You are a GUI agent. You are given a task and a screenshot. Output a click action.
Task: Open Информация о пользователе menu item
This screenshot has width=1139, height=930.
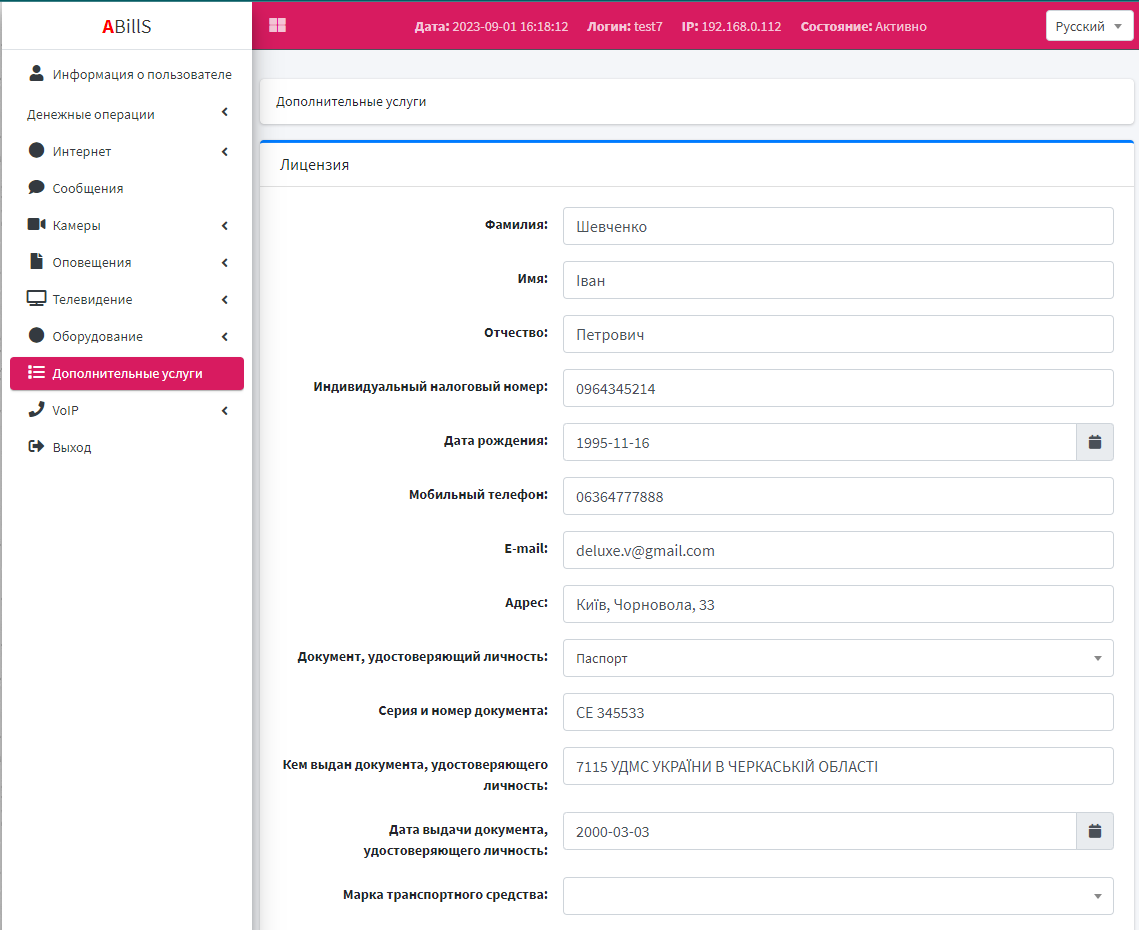(x=127, y=74)
